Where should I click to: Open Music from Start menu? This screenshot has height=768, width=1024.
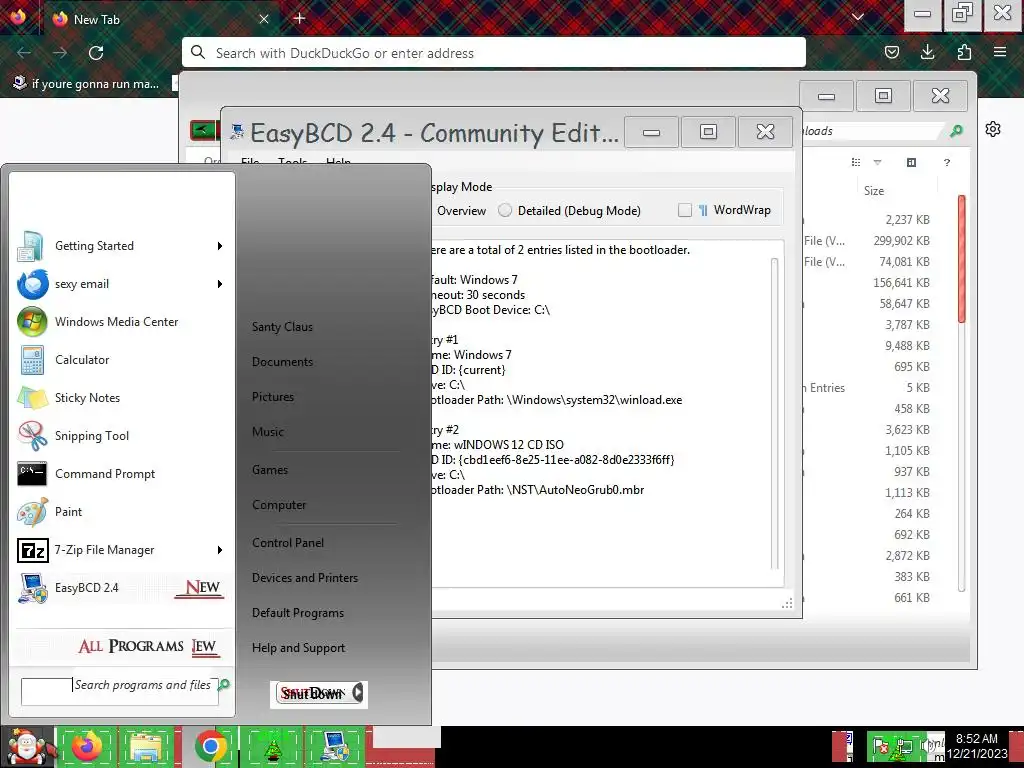(268, 432)
